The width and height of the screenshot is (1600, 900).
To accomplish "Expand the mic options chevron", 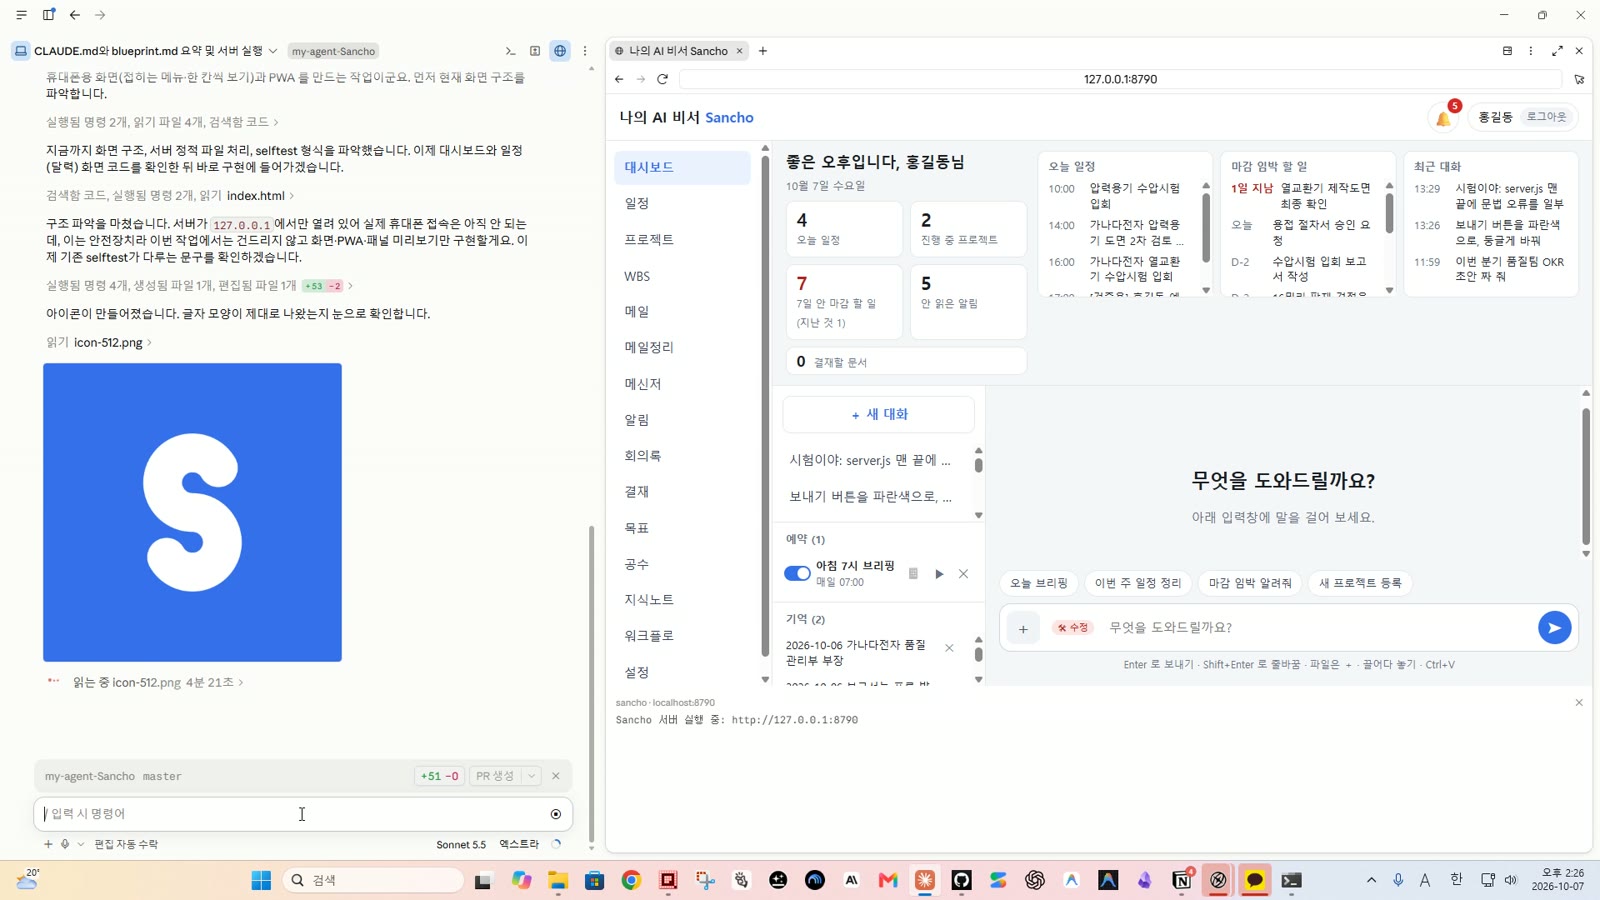I will pyautogui.click(x=81, y=844).
